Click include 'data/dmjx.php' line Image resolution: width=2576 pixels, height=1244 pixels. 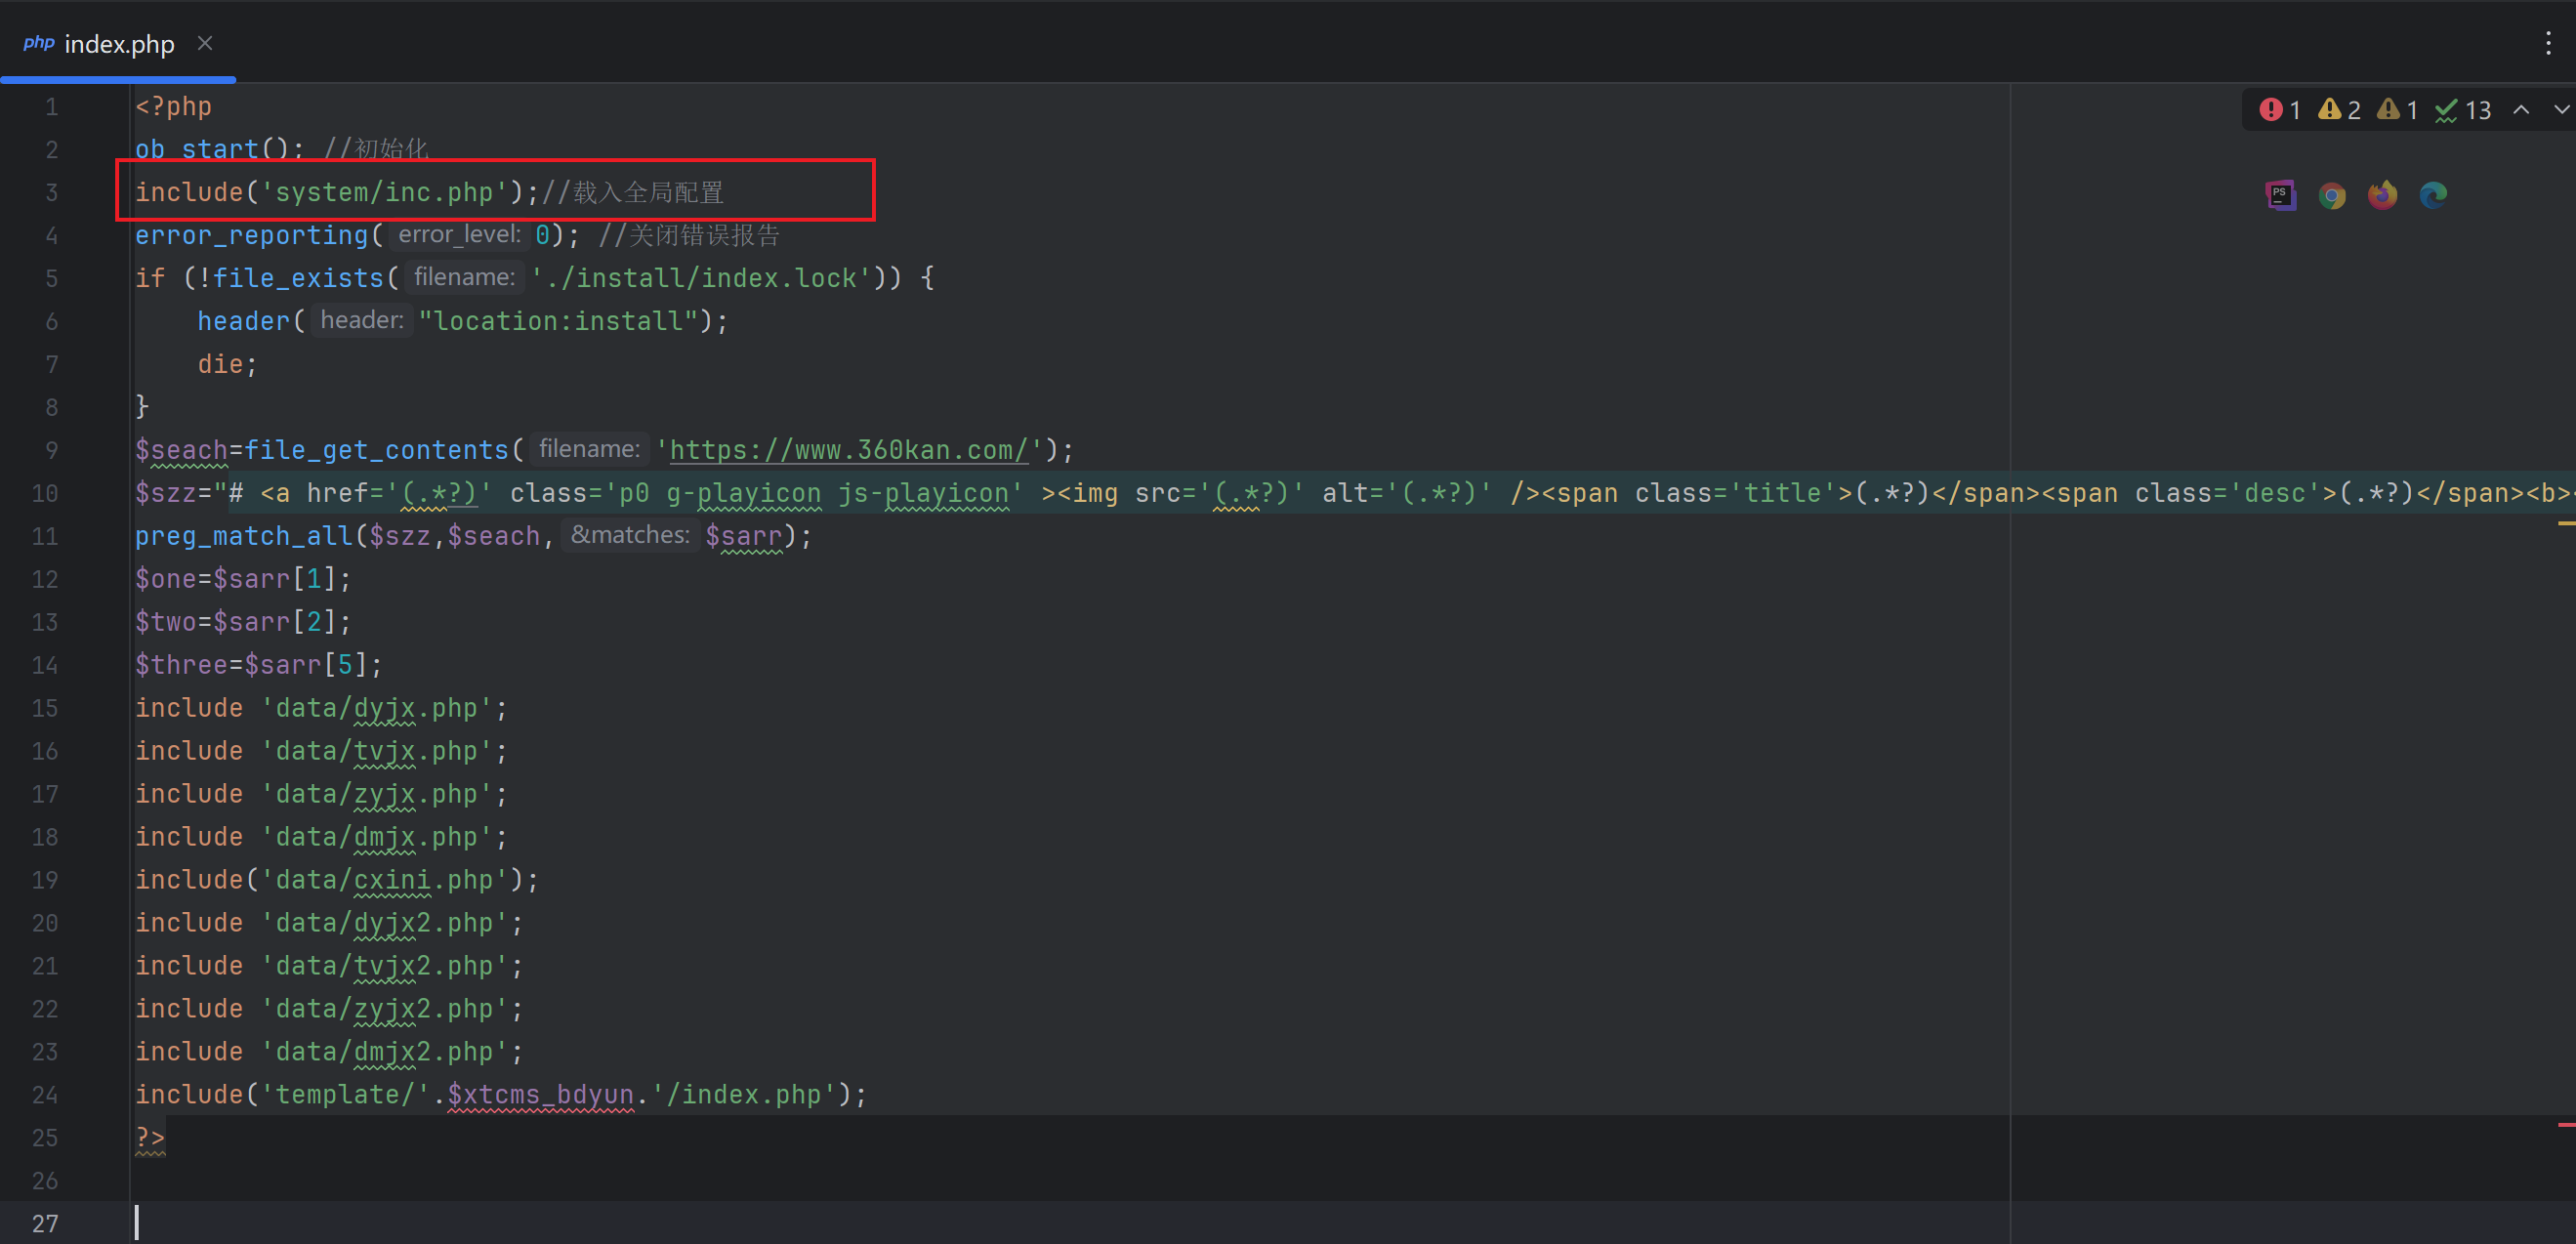(x=321, y=837)
